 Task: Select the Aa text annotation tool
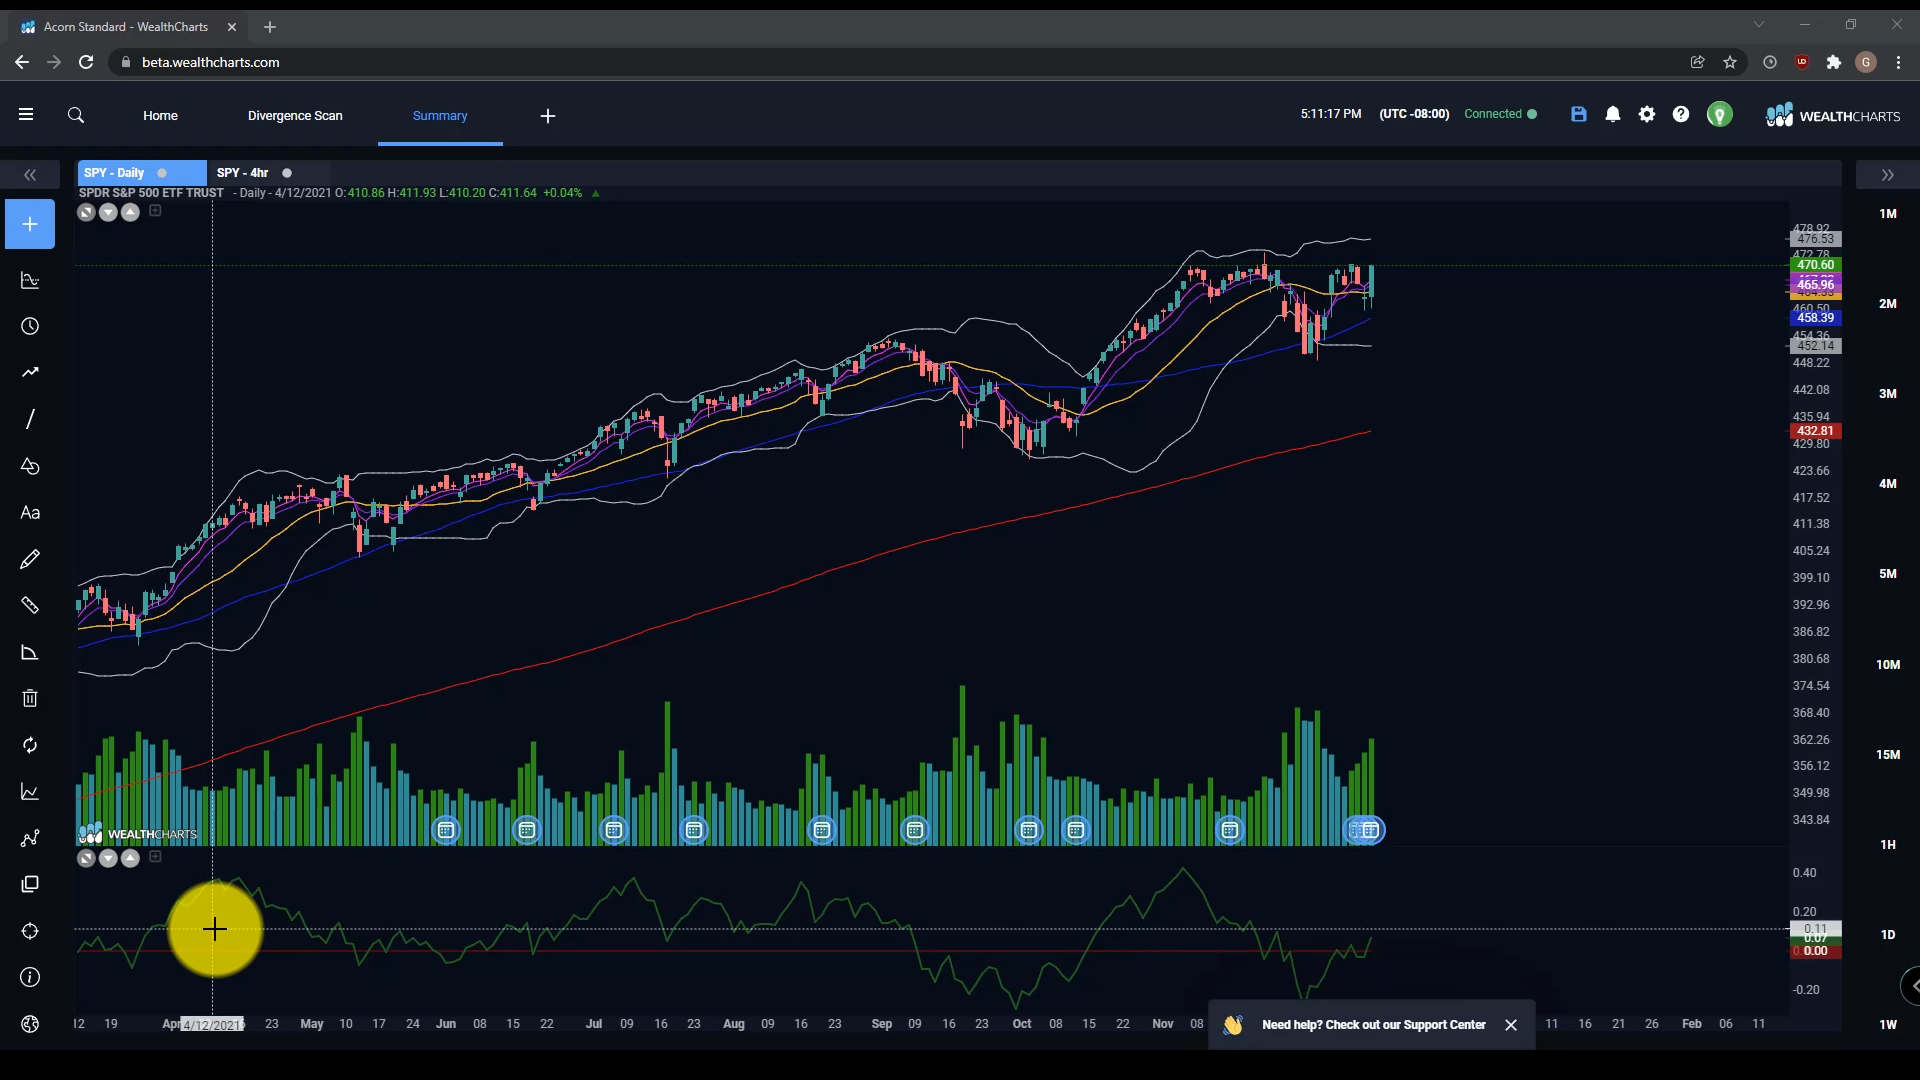(x=30, y=513)
